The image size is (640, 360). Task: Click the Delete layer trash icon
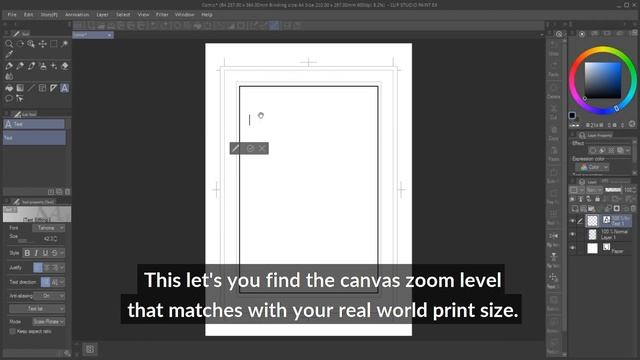point(633,209)
